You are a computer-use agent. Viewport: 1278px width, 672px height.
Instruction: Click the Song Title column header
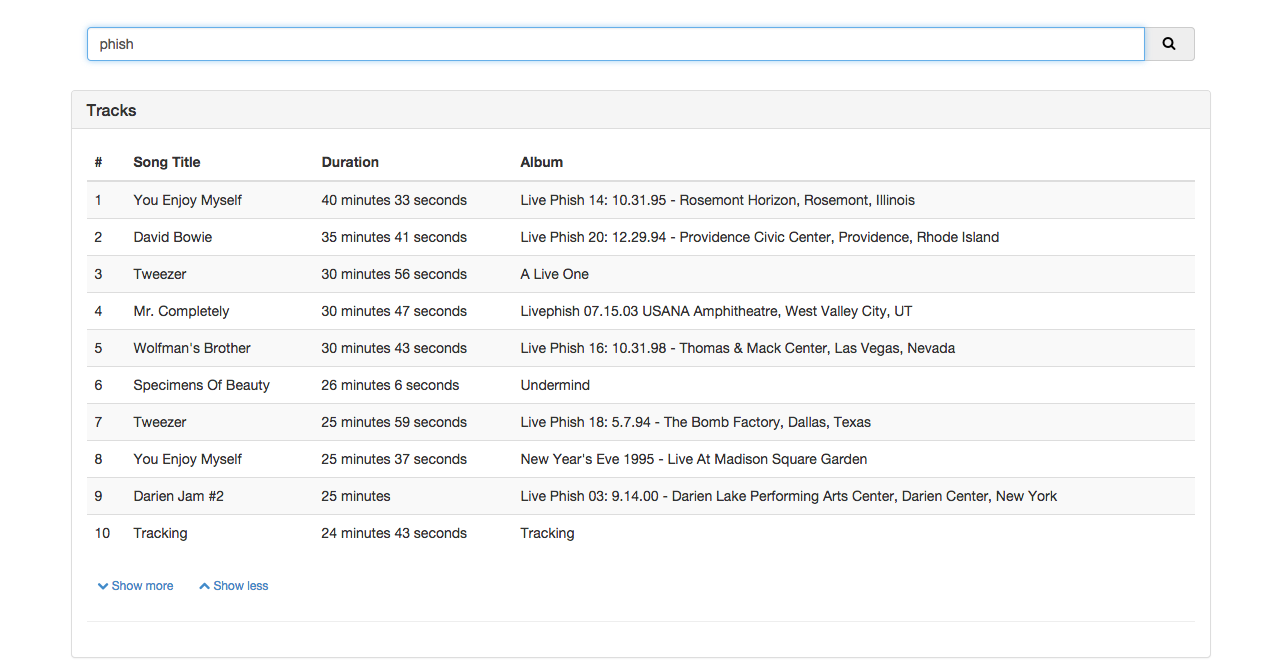click(x=167, y=162)
